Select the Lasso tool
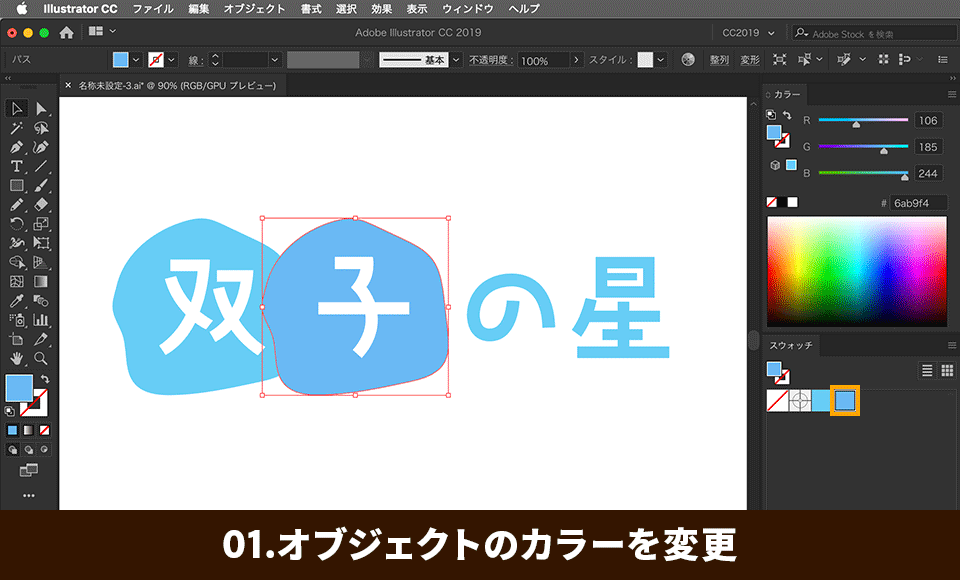 41,128
